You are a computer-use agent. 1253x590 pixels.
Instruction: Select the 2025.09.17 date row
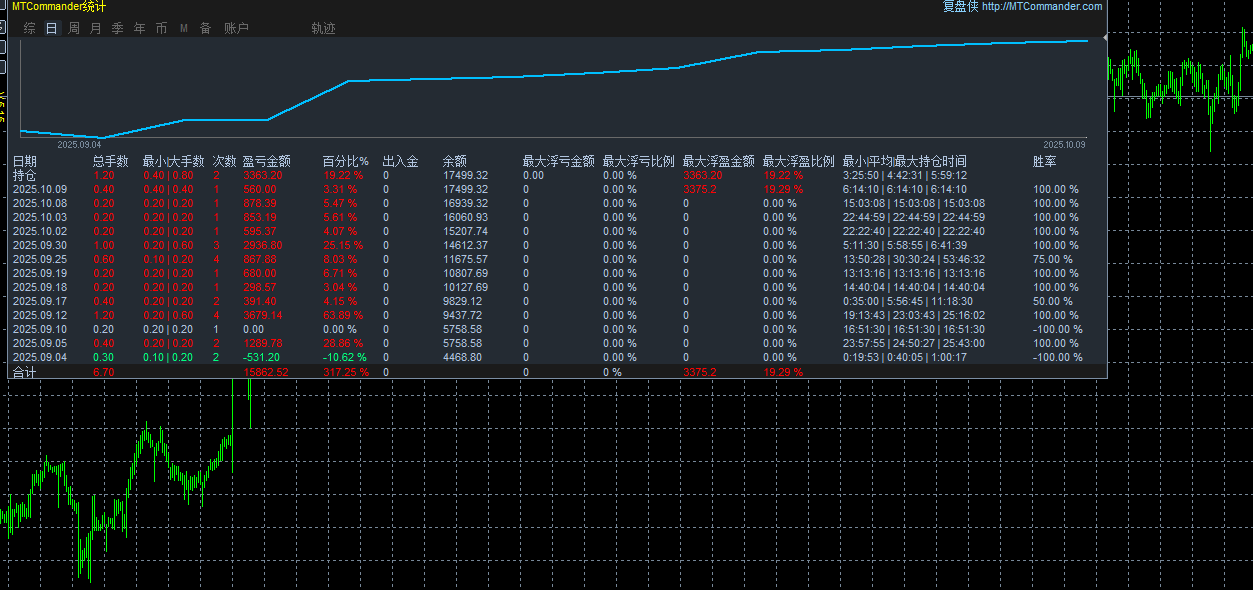tap(40, 301)
